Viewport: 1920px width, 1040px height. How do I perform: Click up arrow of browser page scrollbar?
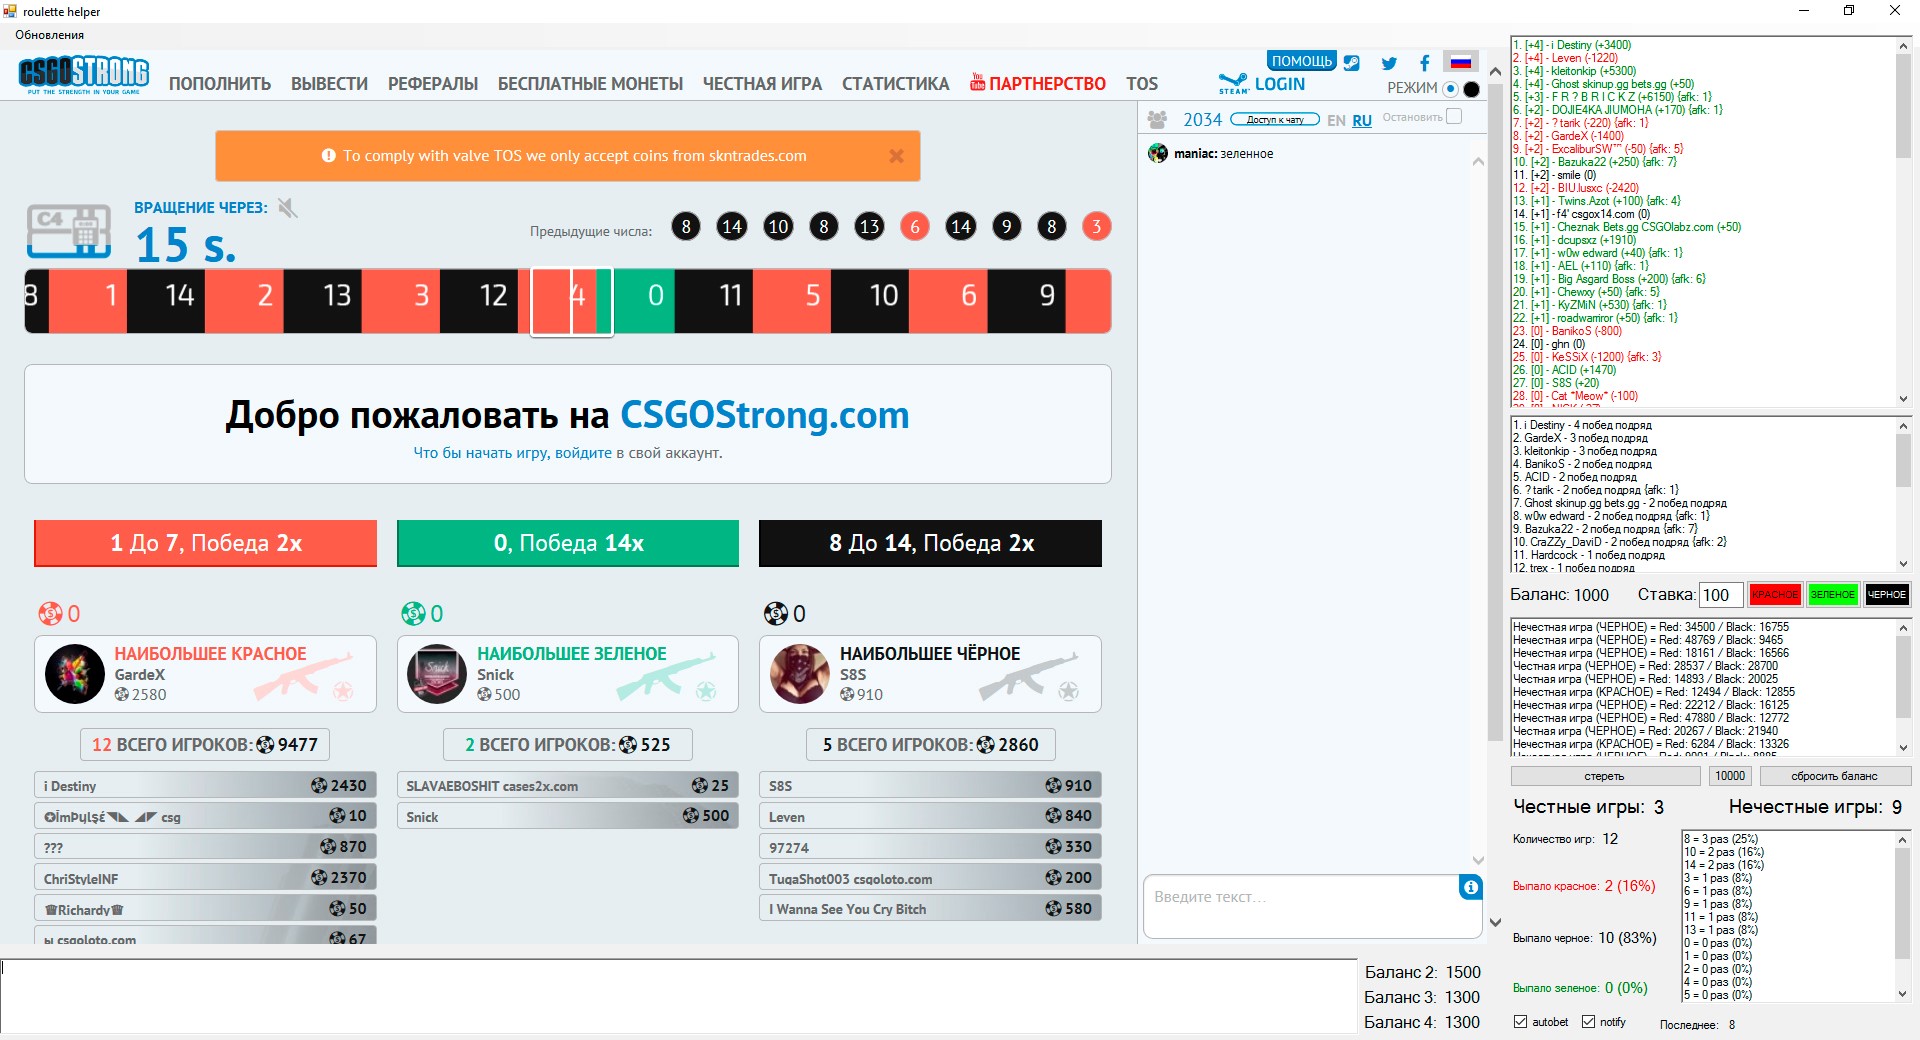[1495, 72]
